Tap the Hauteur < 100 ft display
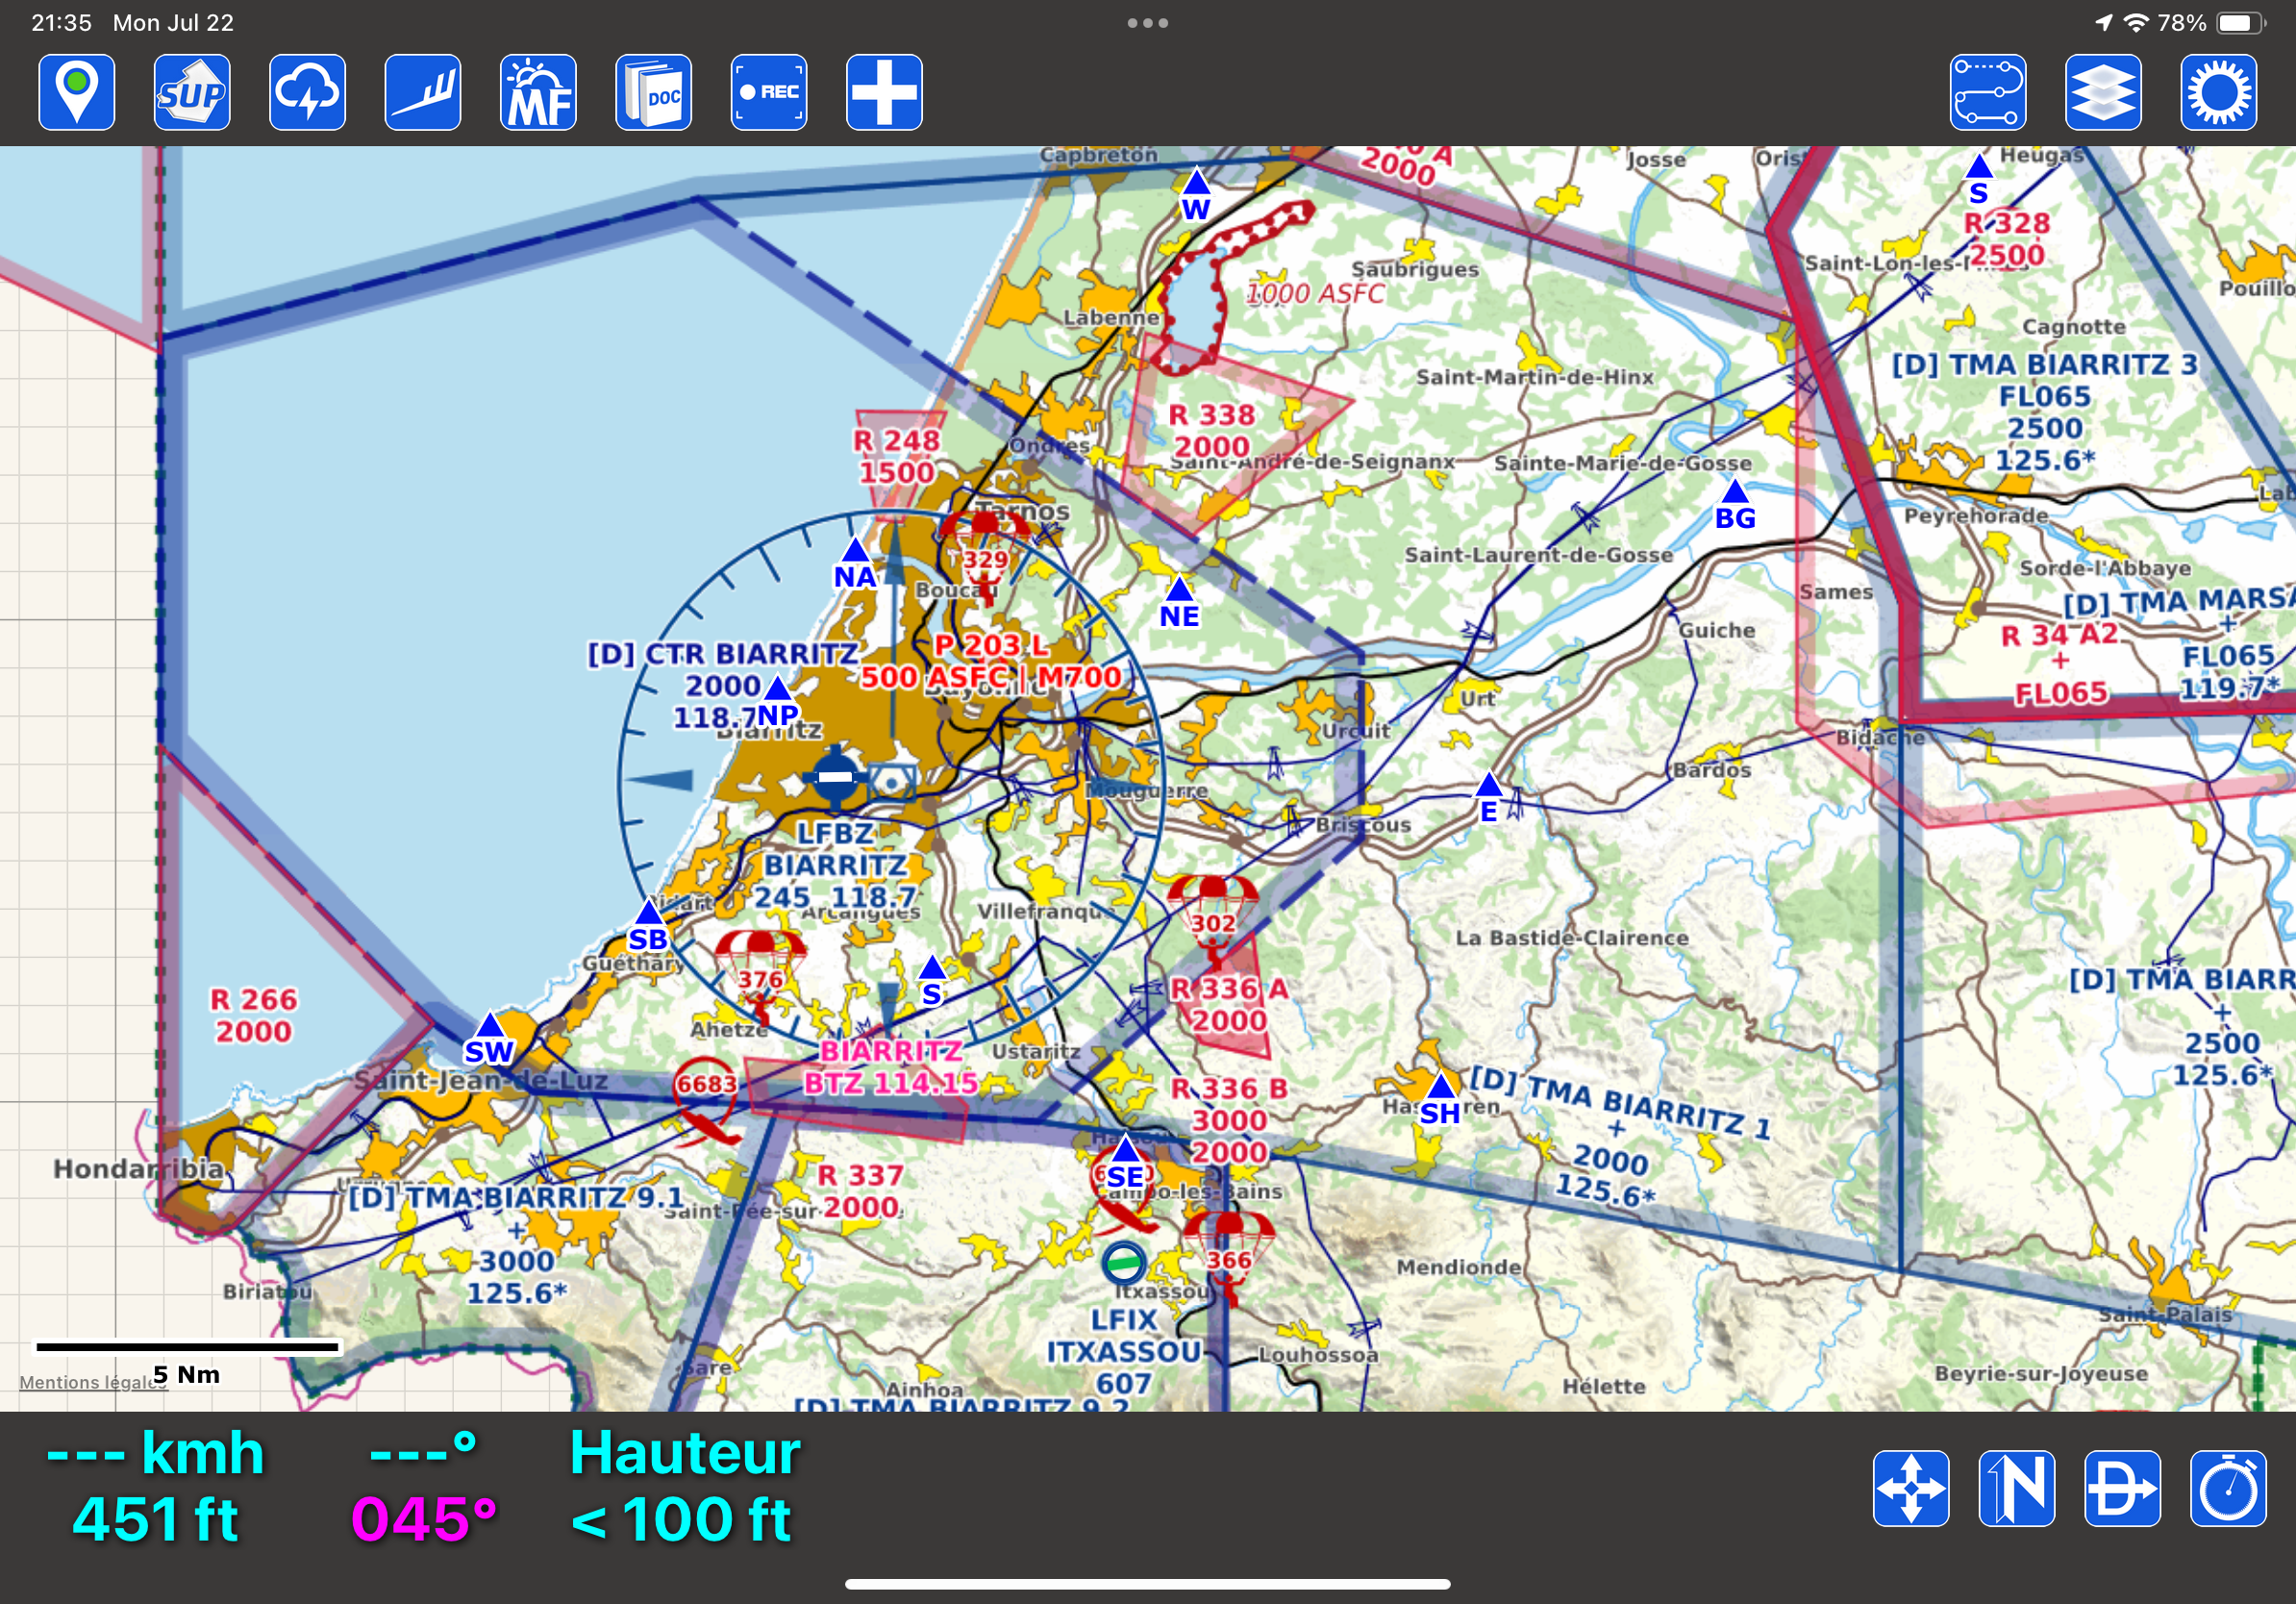The image size is (2296, 1604). coord(685,1486)
